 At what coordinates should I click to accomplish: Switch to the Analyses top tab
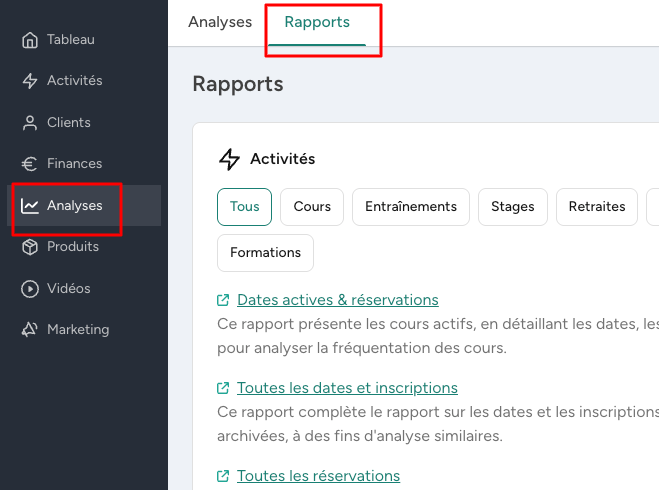click(220, 22)
